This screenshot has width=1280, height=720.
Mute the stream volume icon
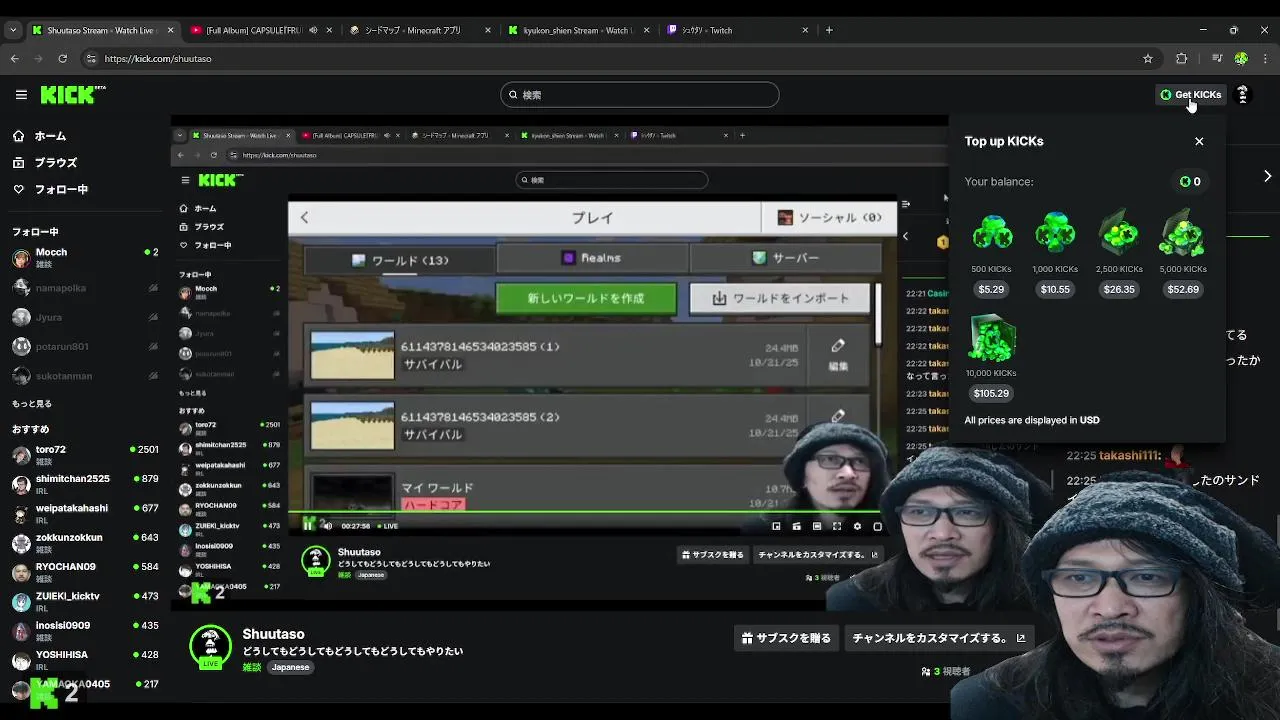pos(327,525)
